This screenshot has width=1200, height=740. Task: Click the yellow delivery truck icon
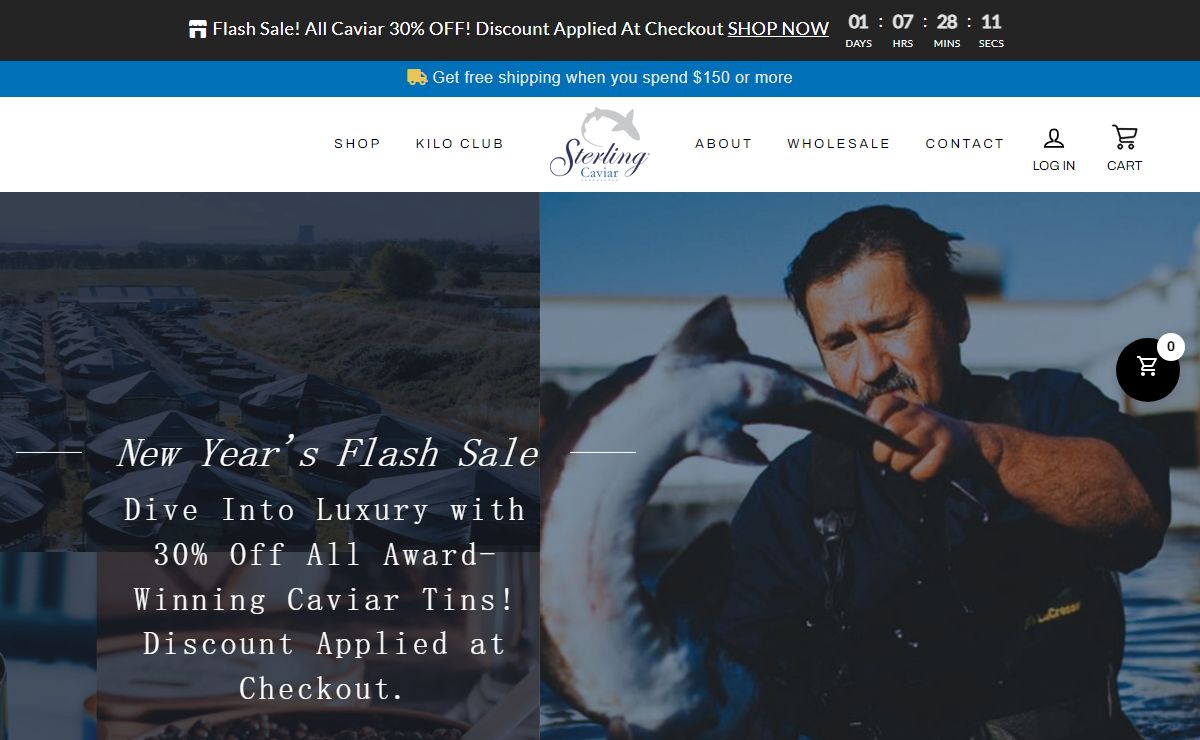click(417, 77)
